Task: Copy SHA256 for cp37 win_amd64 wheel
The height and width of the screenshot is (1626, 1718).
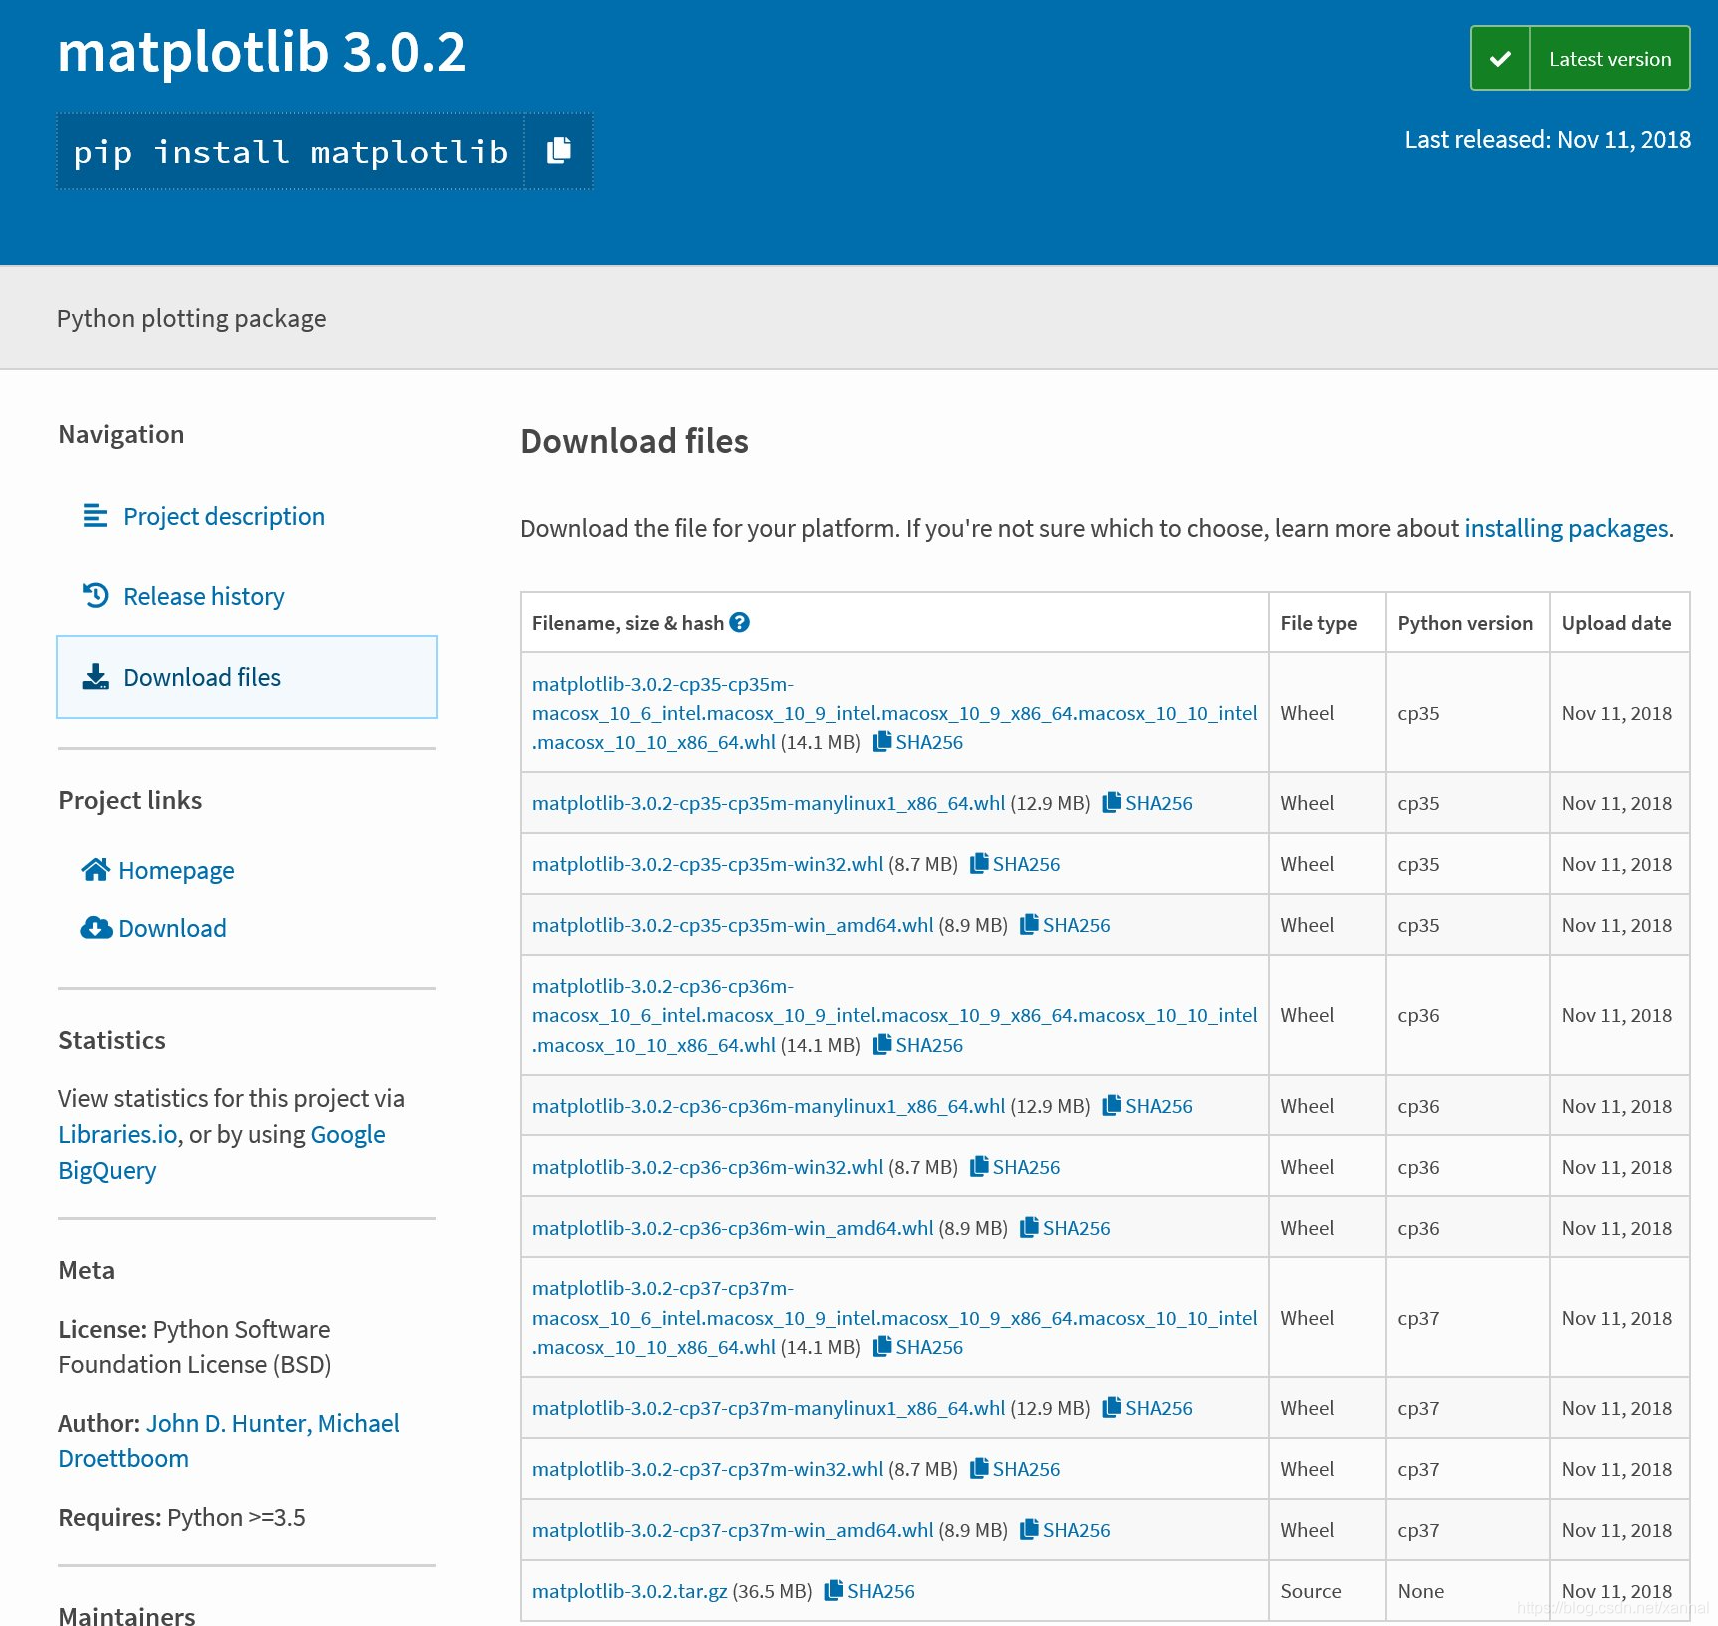Action: coord(1065,1530)
